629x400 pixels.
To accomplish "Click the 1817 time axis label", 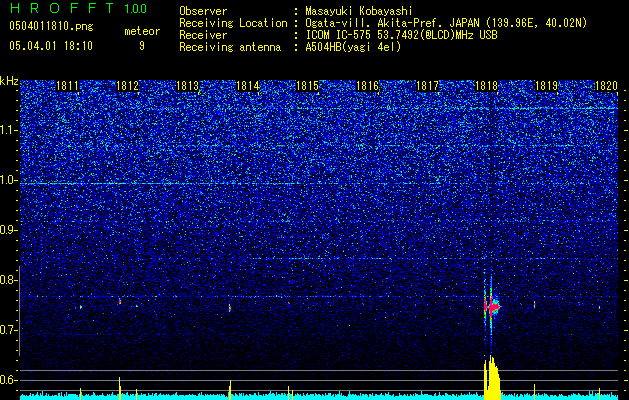I will pyautogui.click(x=427, y=86).
